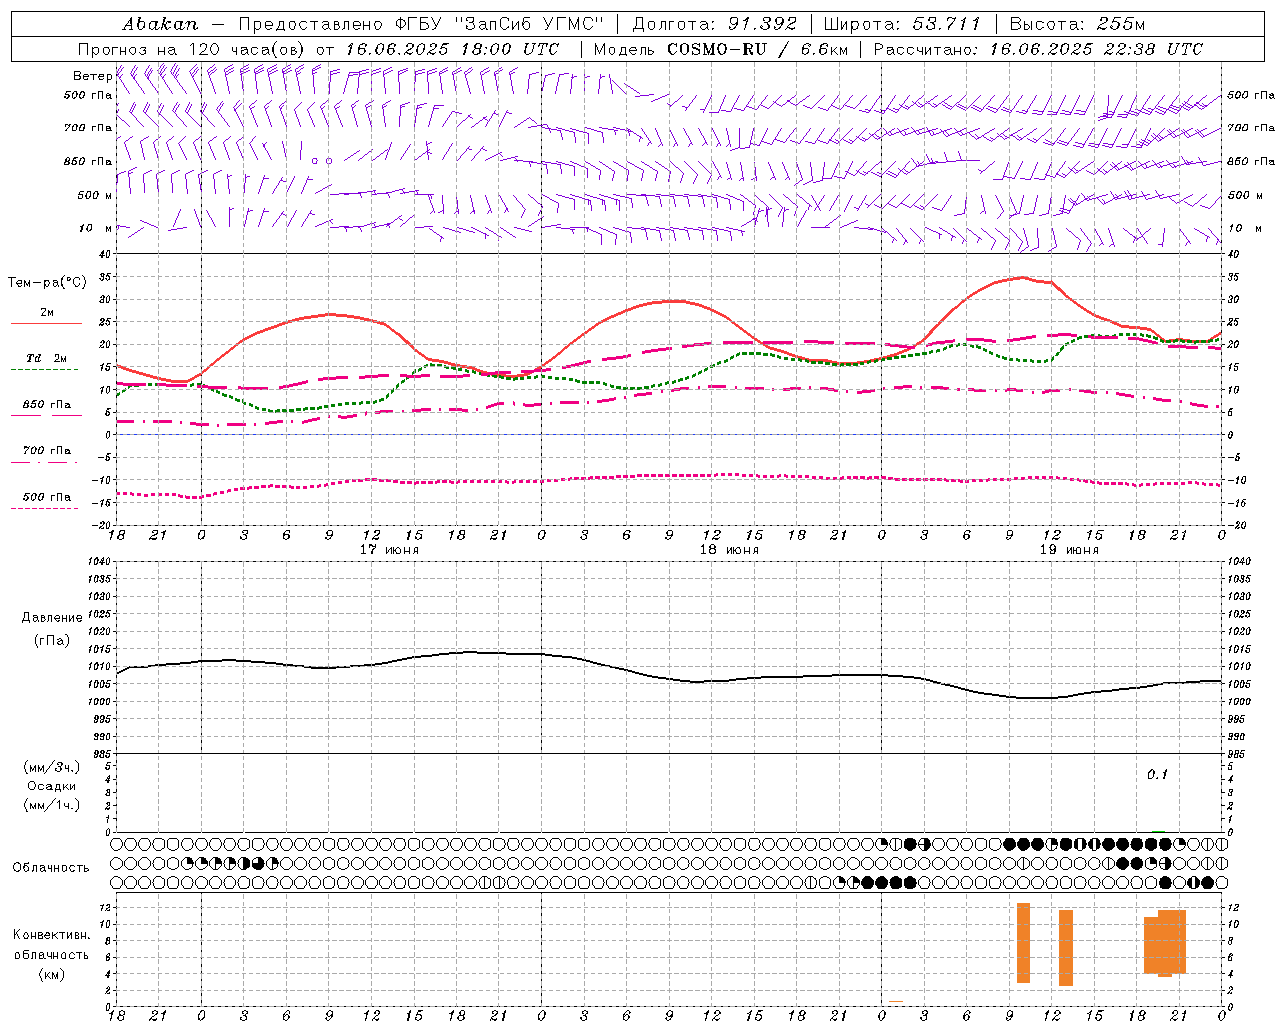Screen dimensions: 1280x1024
Task: Select the "Долгота: 91.392" longitude text
Action: [715, 24]
